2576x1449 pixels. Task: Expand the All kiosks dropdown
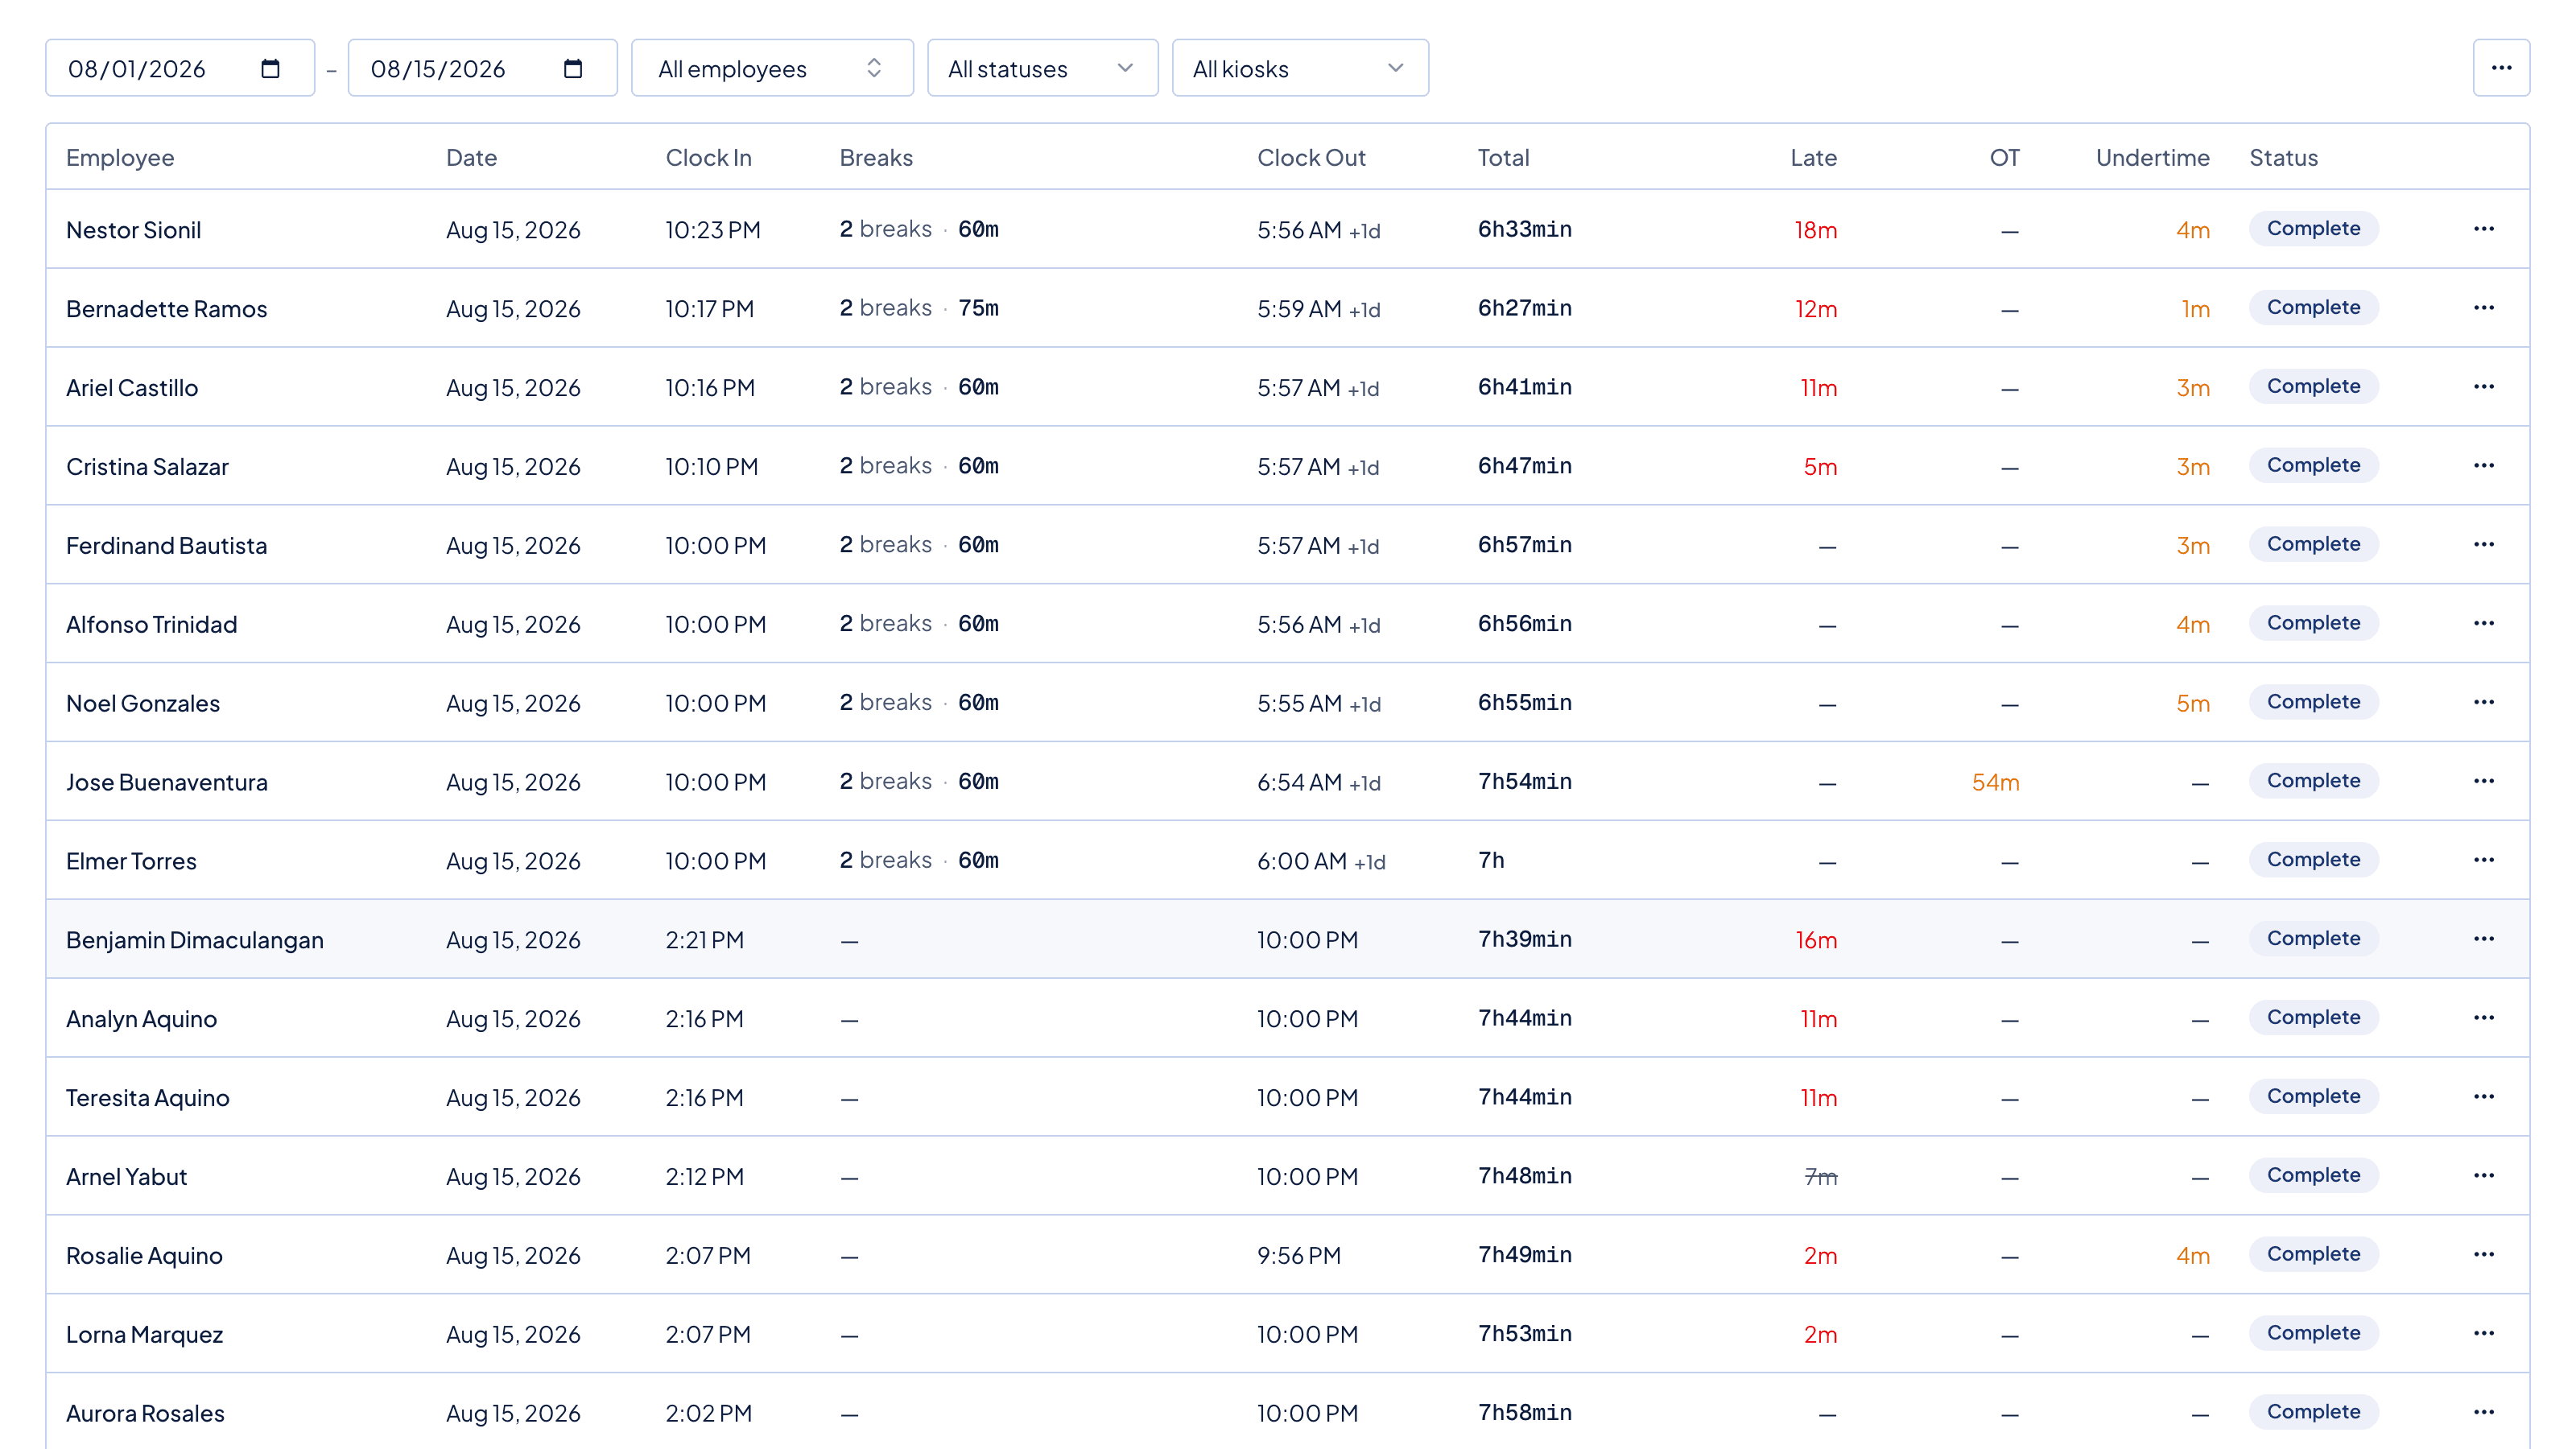pyautogui.click(x=1300, y=68)
